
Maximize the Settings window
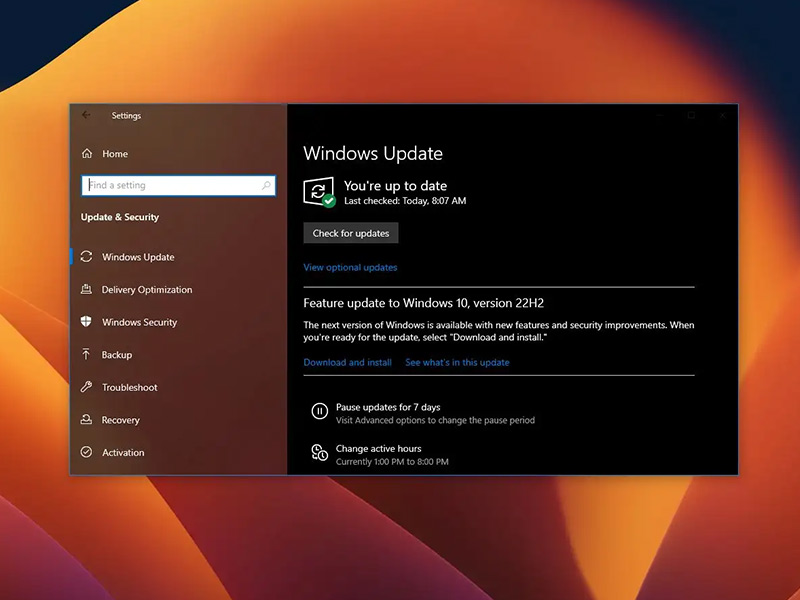[x=691, y=115]
